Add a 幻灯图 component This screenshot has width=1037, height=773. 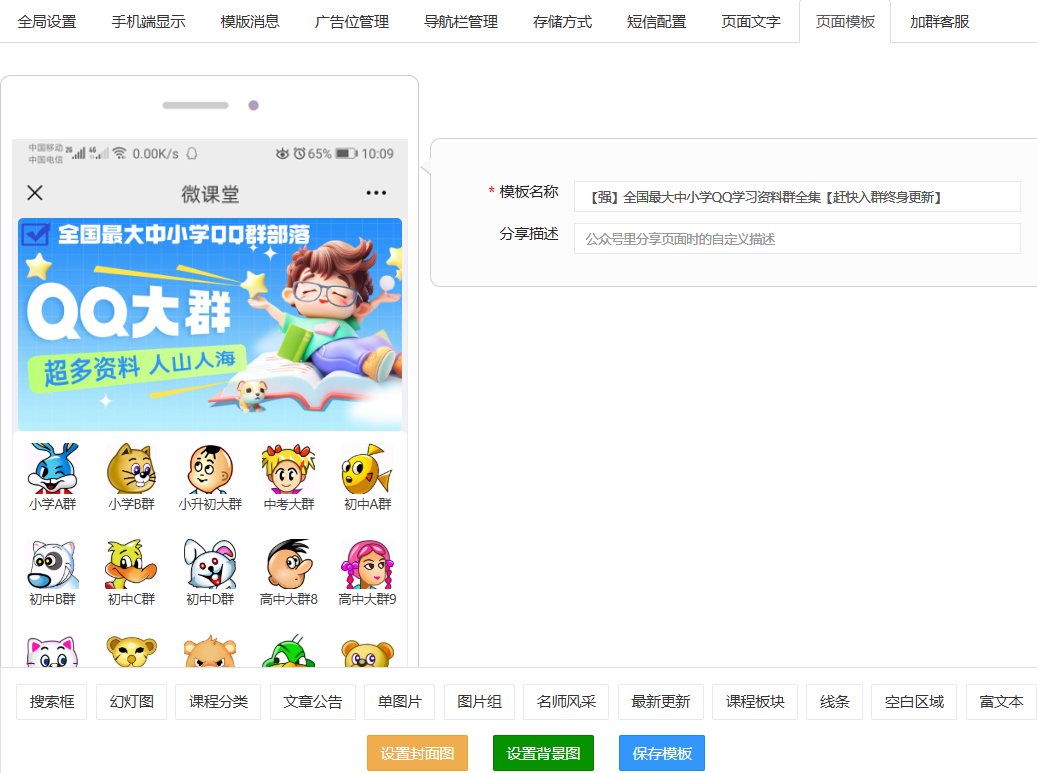131,702
